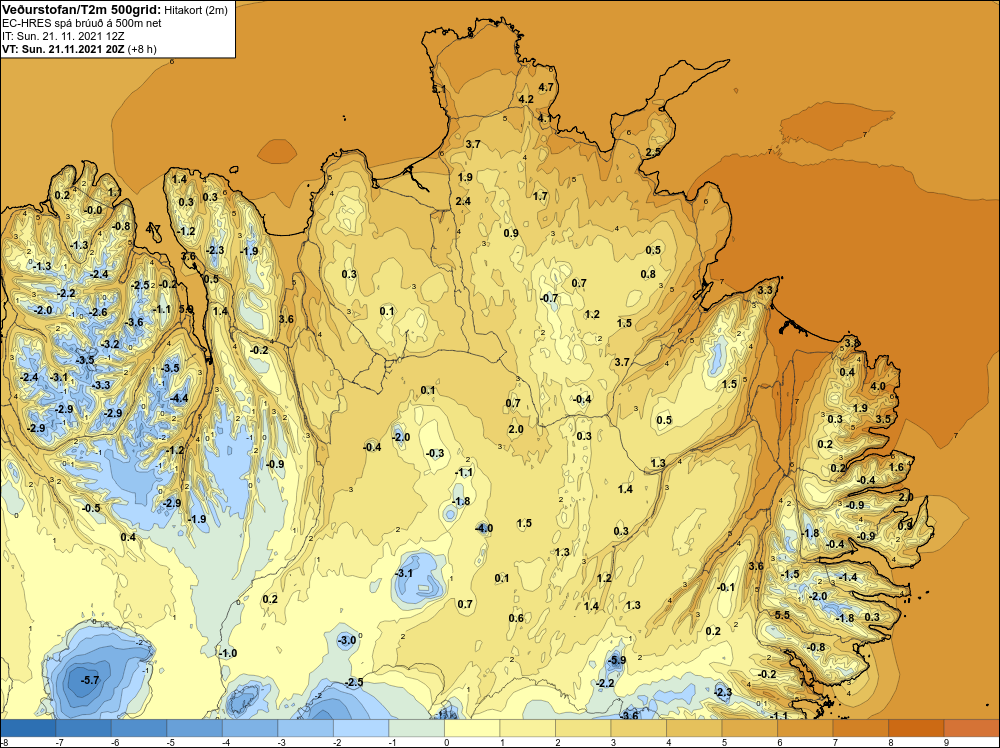Viewport: 1000px width, 748px height.
Task: Select the '4.1' temperature value
Action: coord(545,118)
